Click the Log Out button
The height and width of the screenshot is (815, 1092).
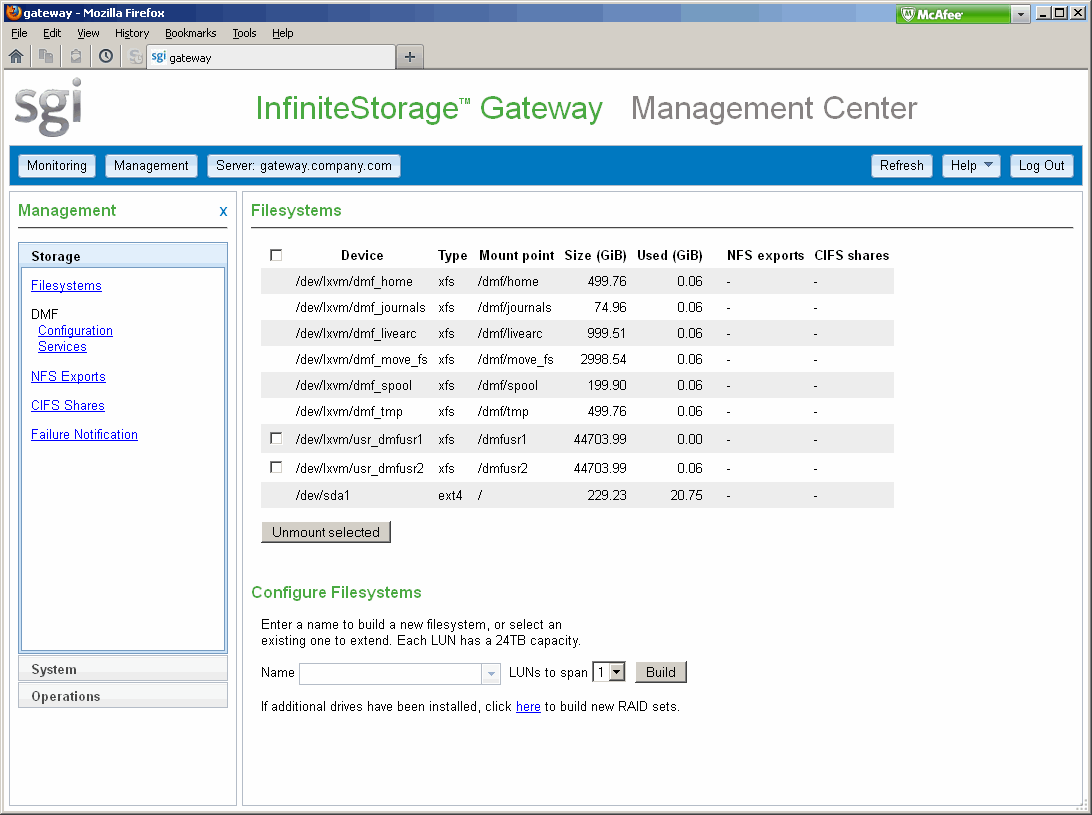(1041, 166)
